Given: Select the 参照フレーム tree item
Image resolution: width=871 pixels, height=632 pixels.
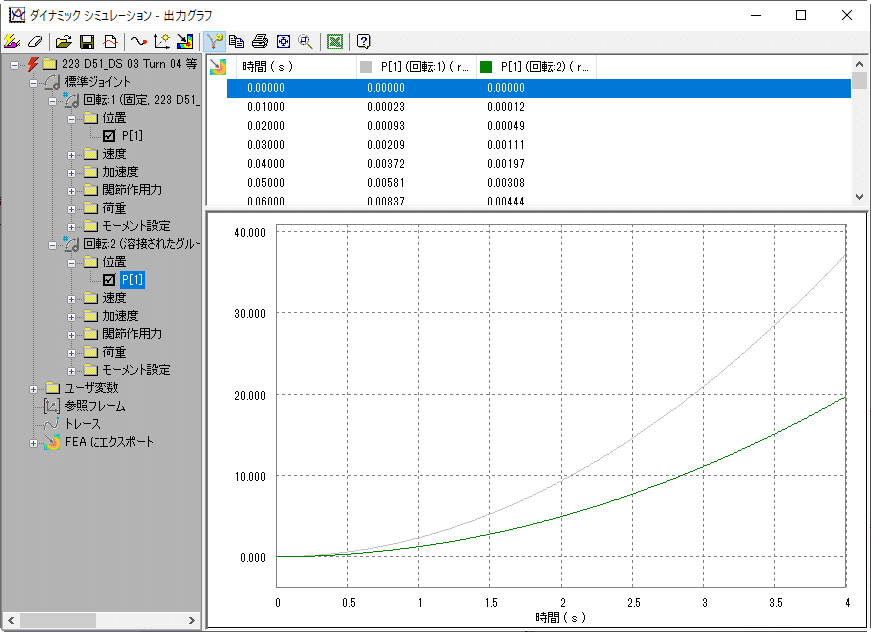Looking at the screenshot, I should point(95,406).
